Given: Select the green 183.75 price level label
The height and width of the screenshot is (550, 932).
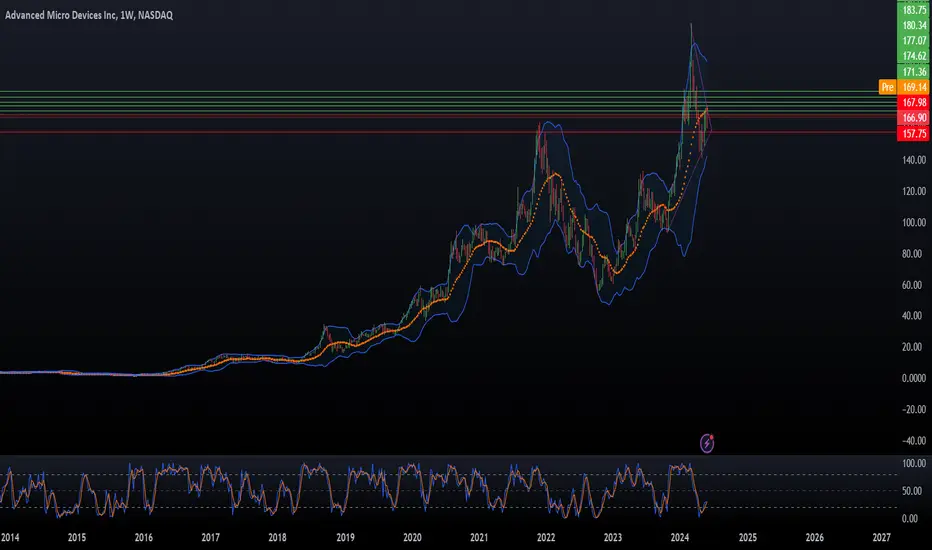Looking at the screenshot, I should 914,10.
